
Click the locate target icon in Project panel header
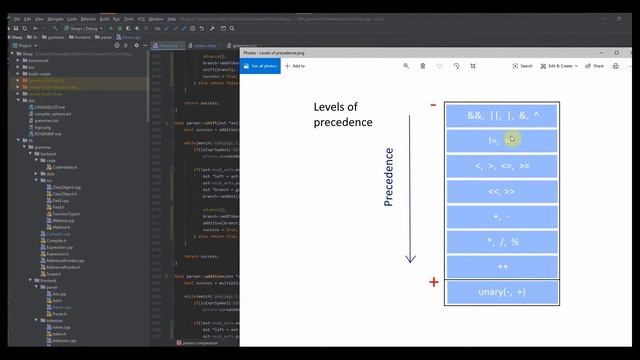(x=117, y=45)
